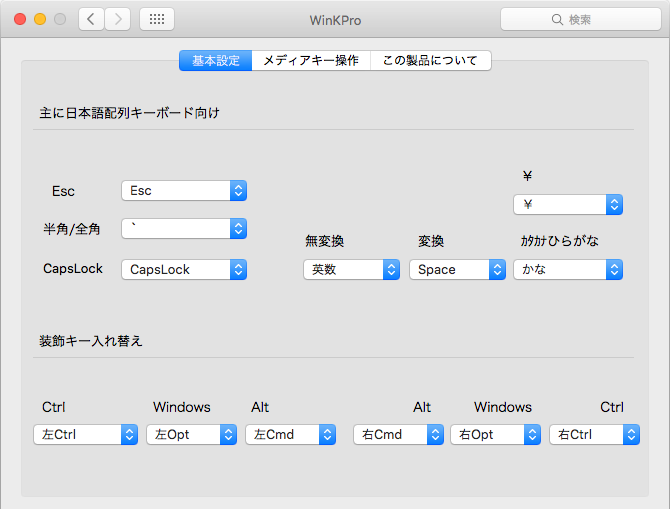Viewport: 670px width, 509px height.
Task: Switch to the 基本設定 tab
Action: [216, 60]
